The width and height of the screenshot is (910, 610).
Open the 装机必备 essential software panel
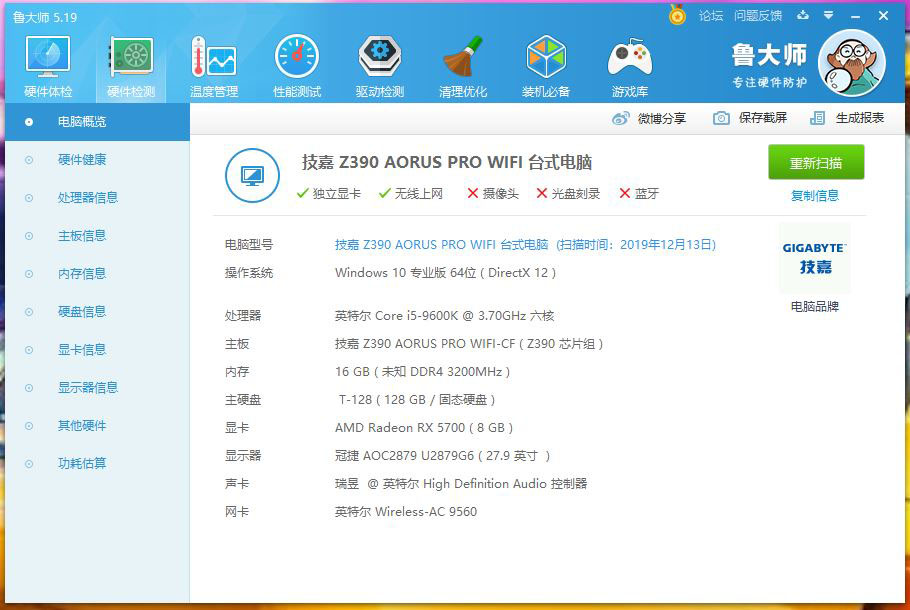(545, 63)
